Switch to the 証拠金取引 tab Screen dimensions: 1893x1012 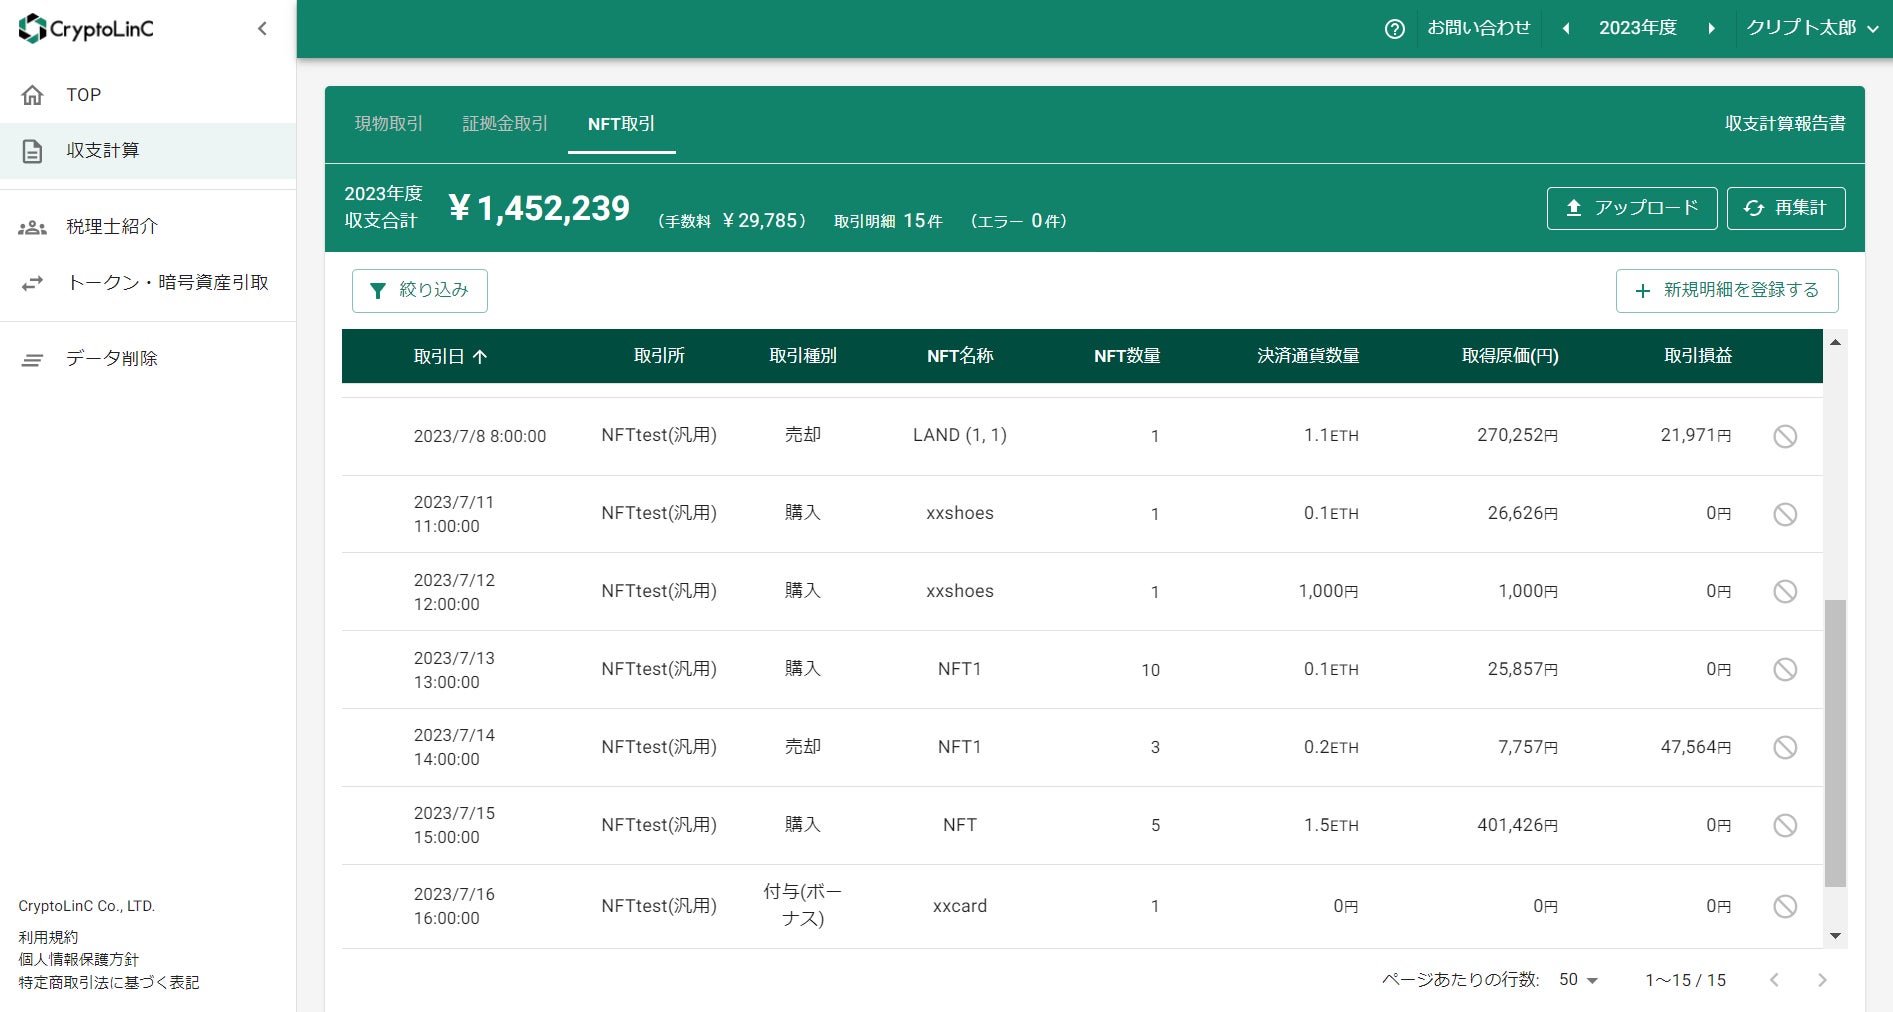point(505,124)
